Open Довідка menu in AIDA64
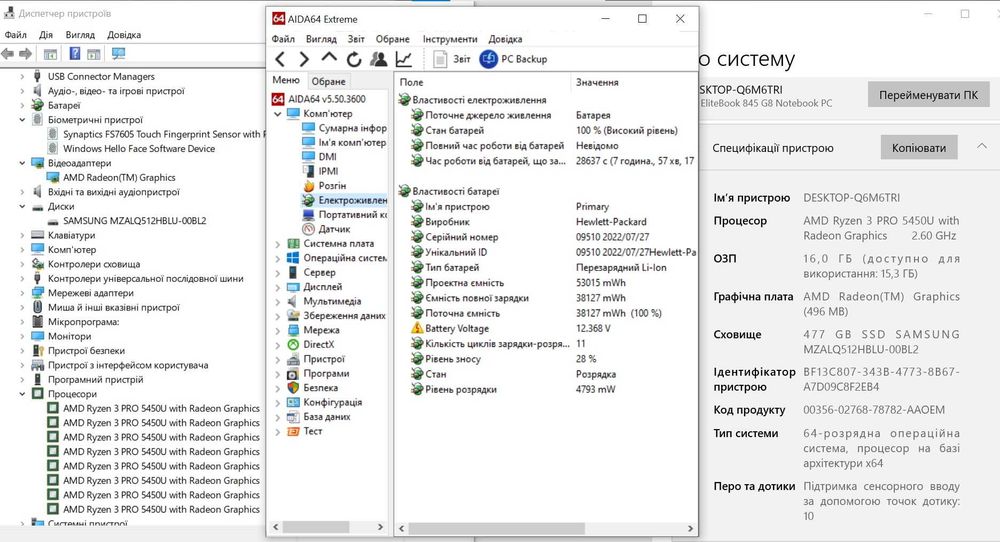Screen dimensions: 1000x542 click(x=505, y=39)
